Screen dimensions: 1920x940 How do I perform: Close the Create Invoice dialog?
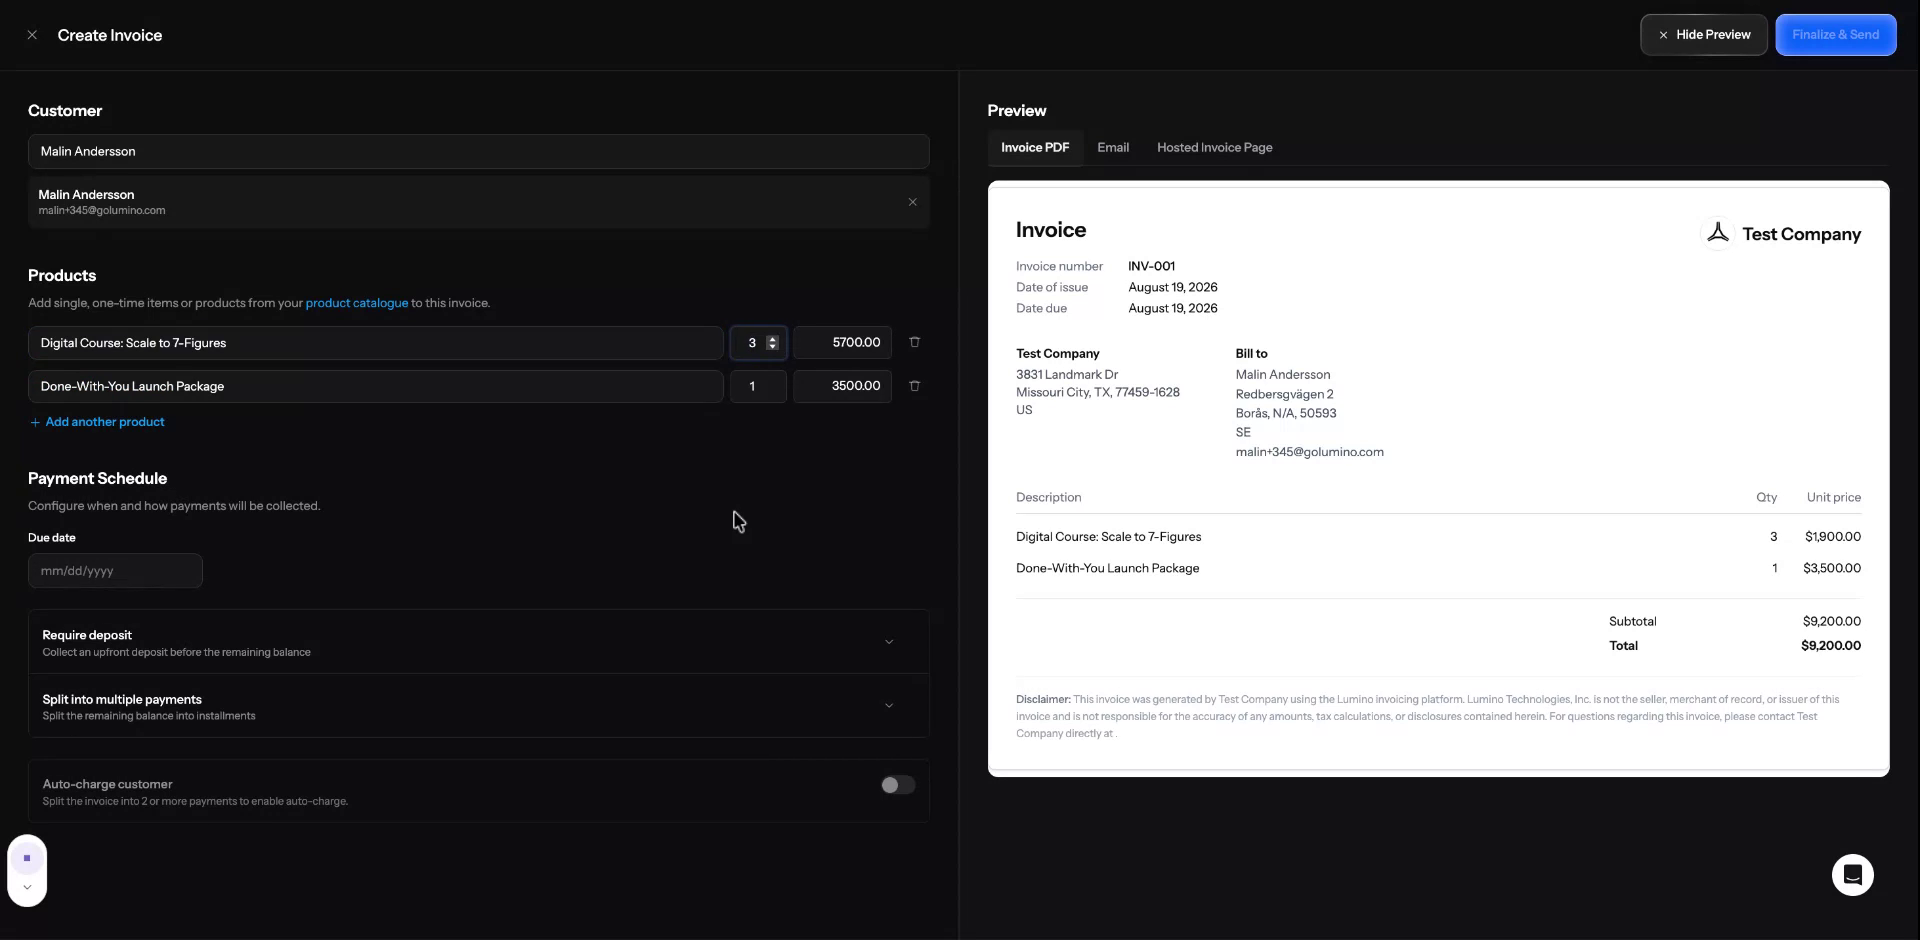(32, 35)
